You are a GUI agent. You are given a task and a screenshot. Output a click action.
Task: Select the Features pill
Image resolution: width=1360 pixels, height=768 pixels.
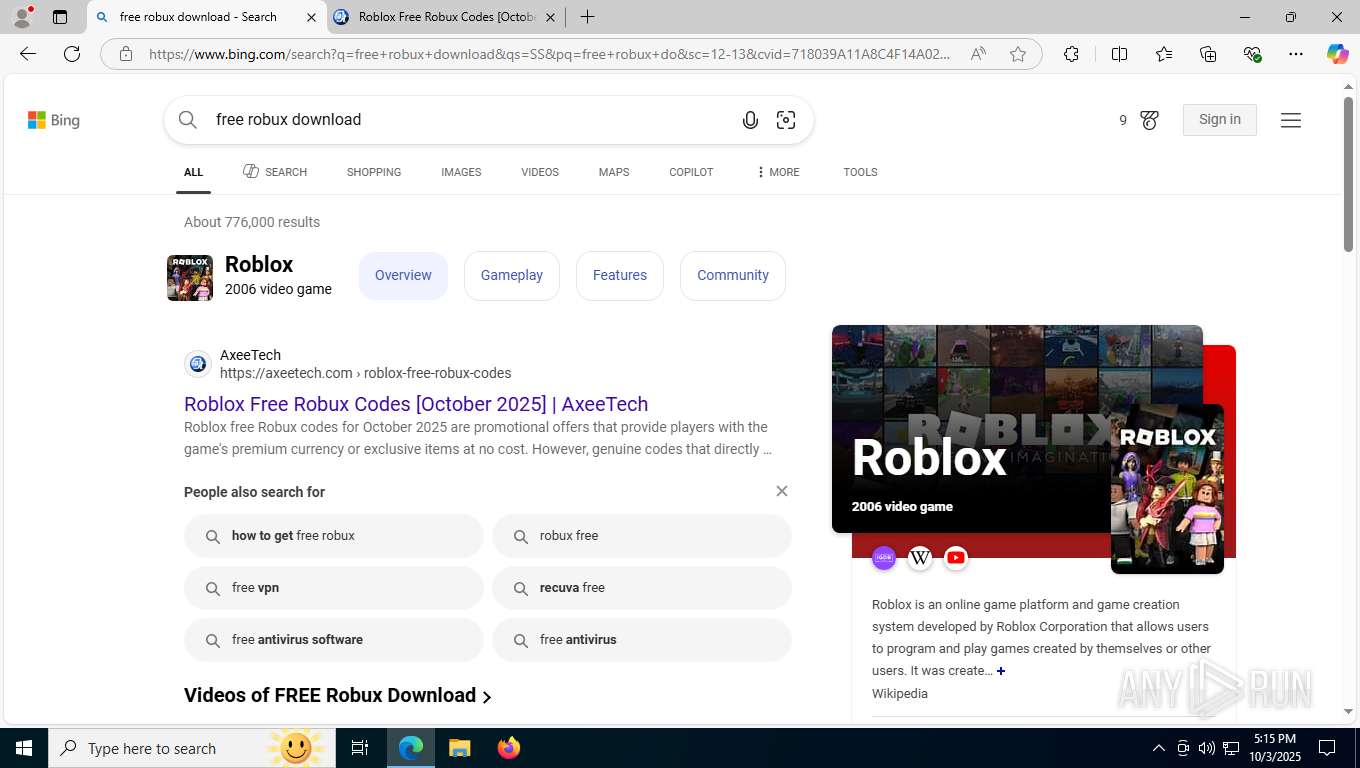click(619, 275)
